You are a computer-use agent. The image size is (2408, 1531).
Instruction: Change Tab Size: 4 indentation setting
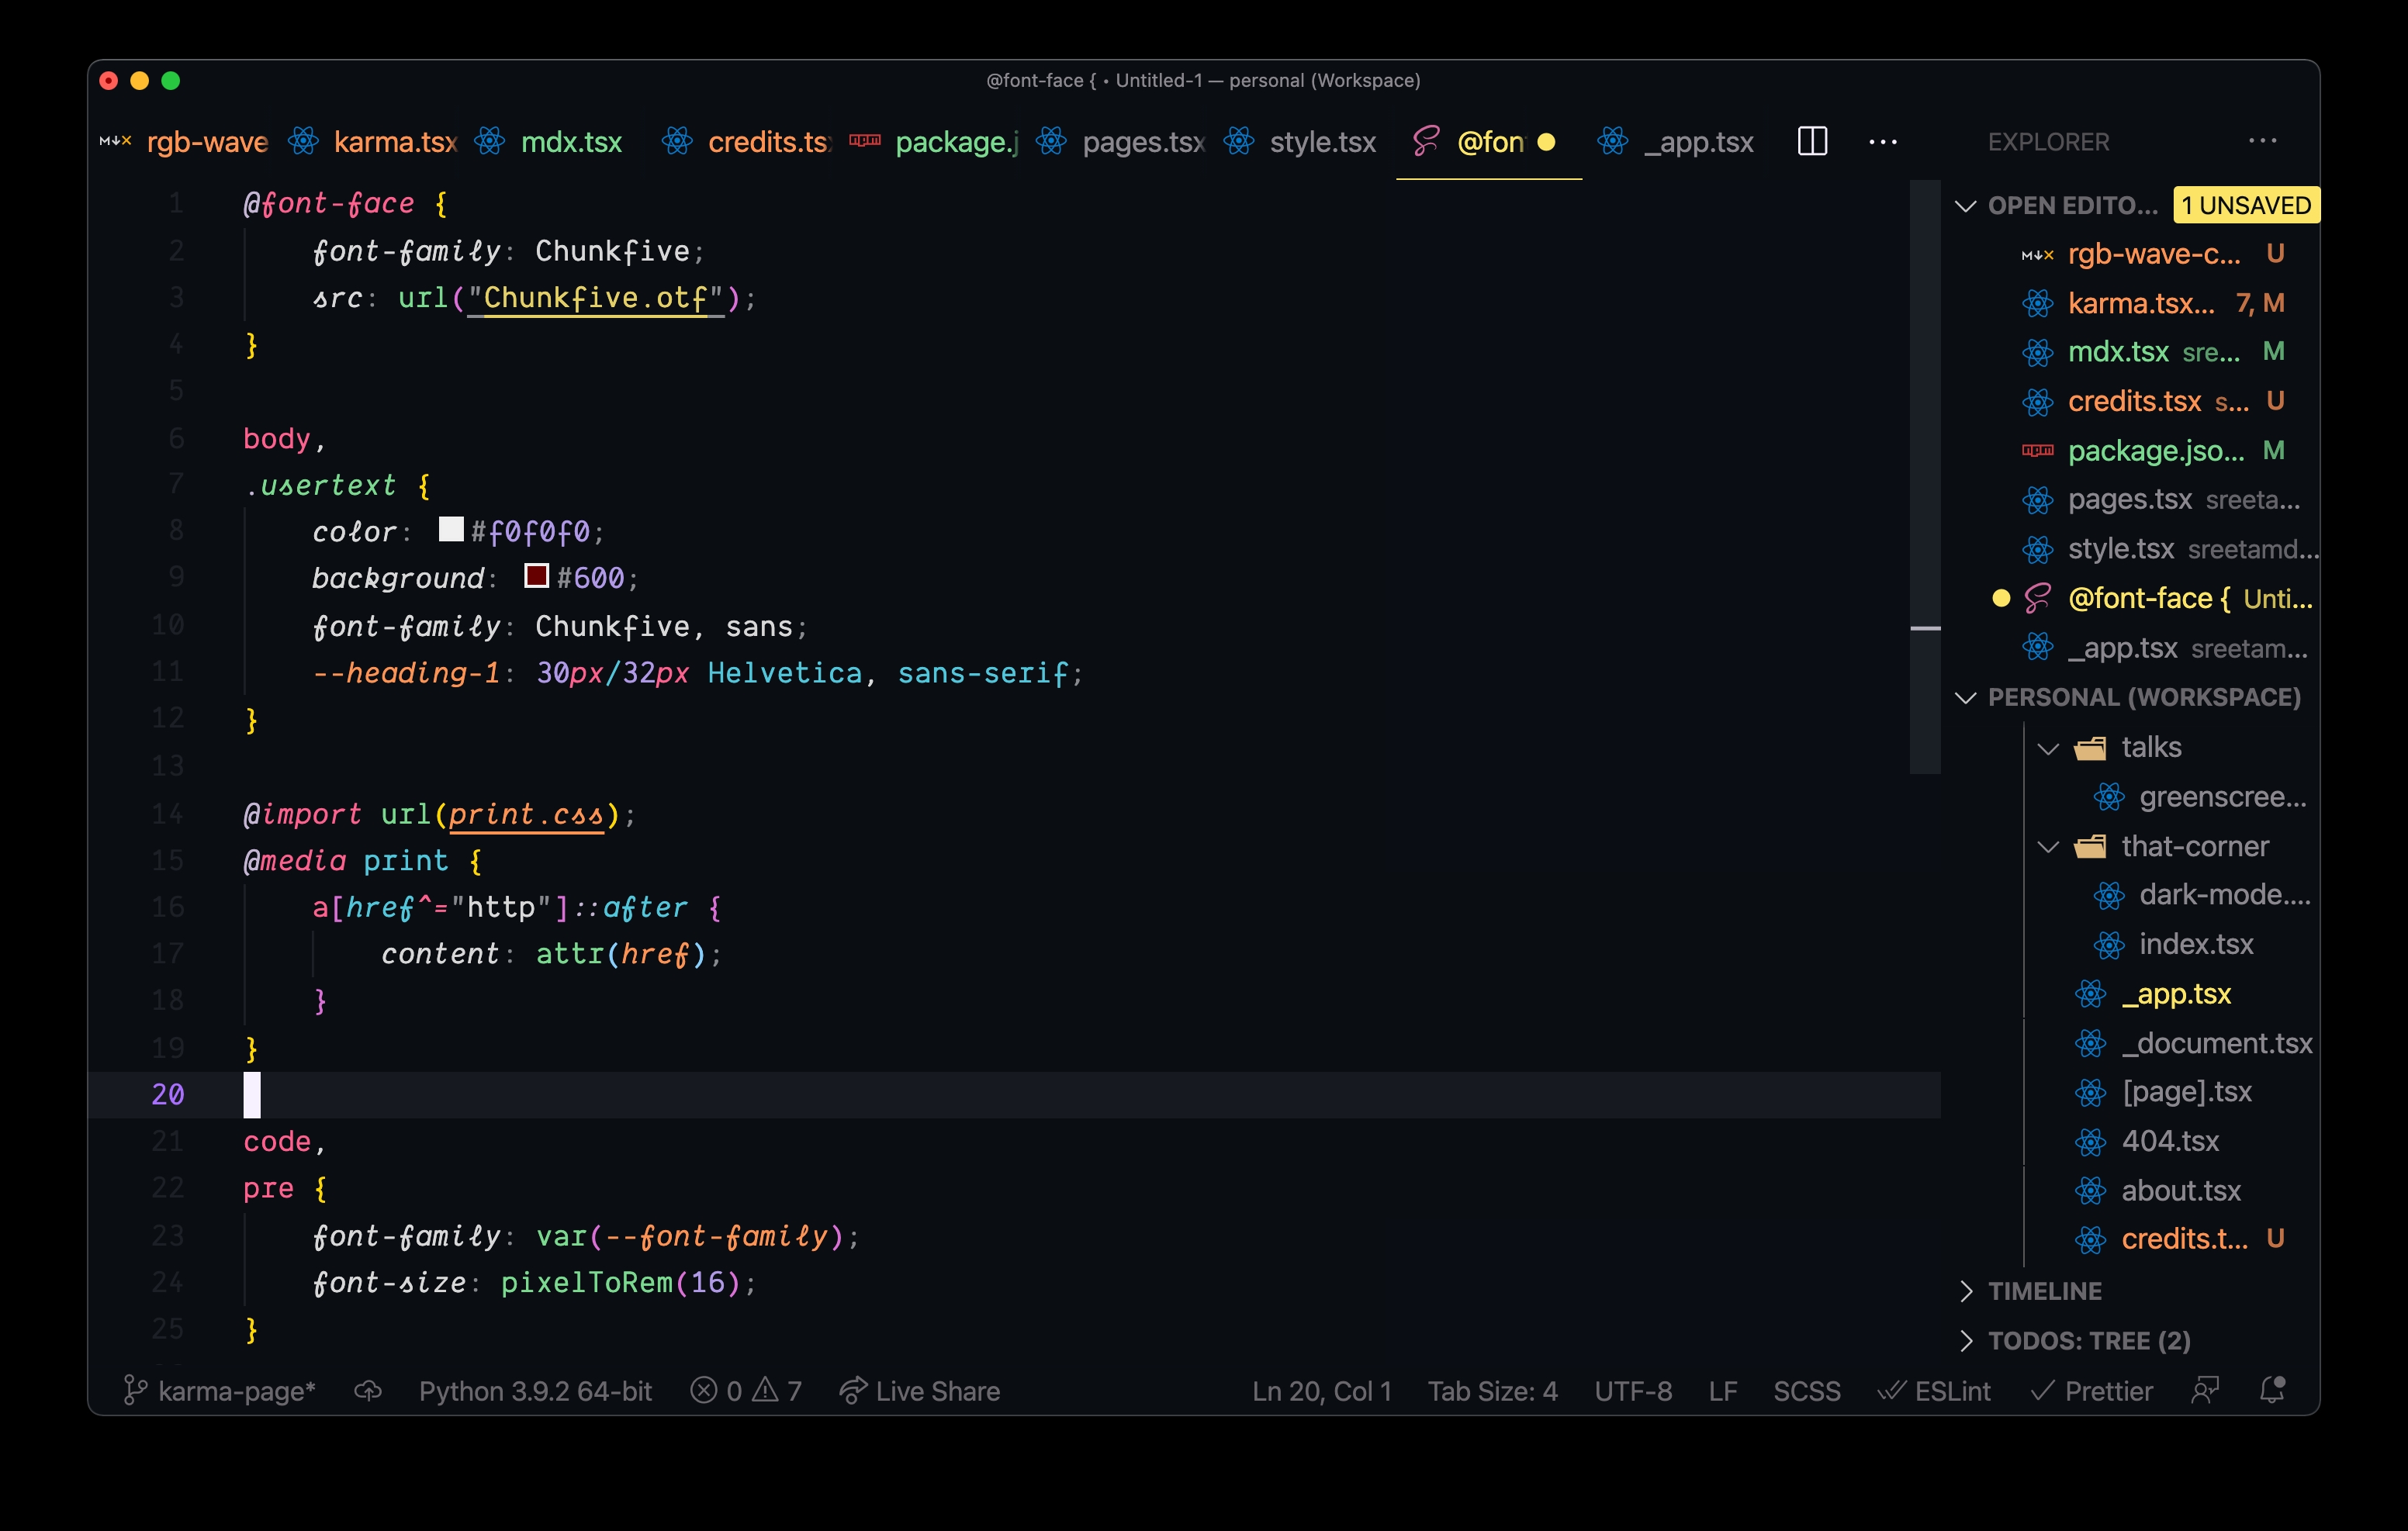point(1492,1391)
